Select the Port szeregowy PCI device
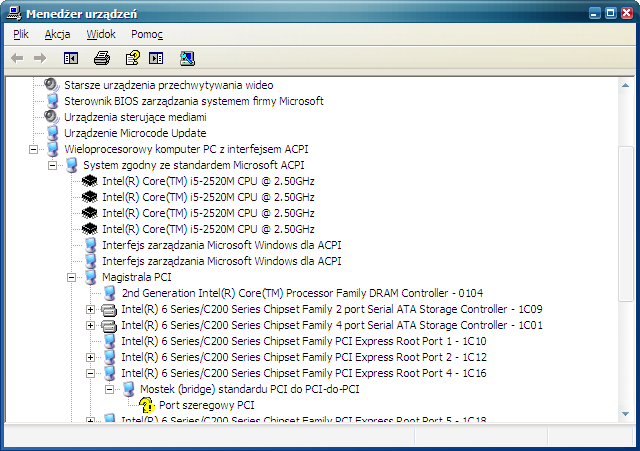 click(207, 405)
